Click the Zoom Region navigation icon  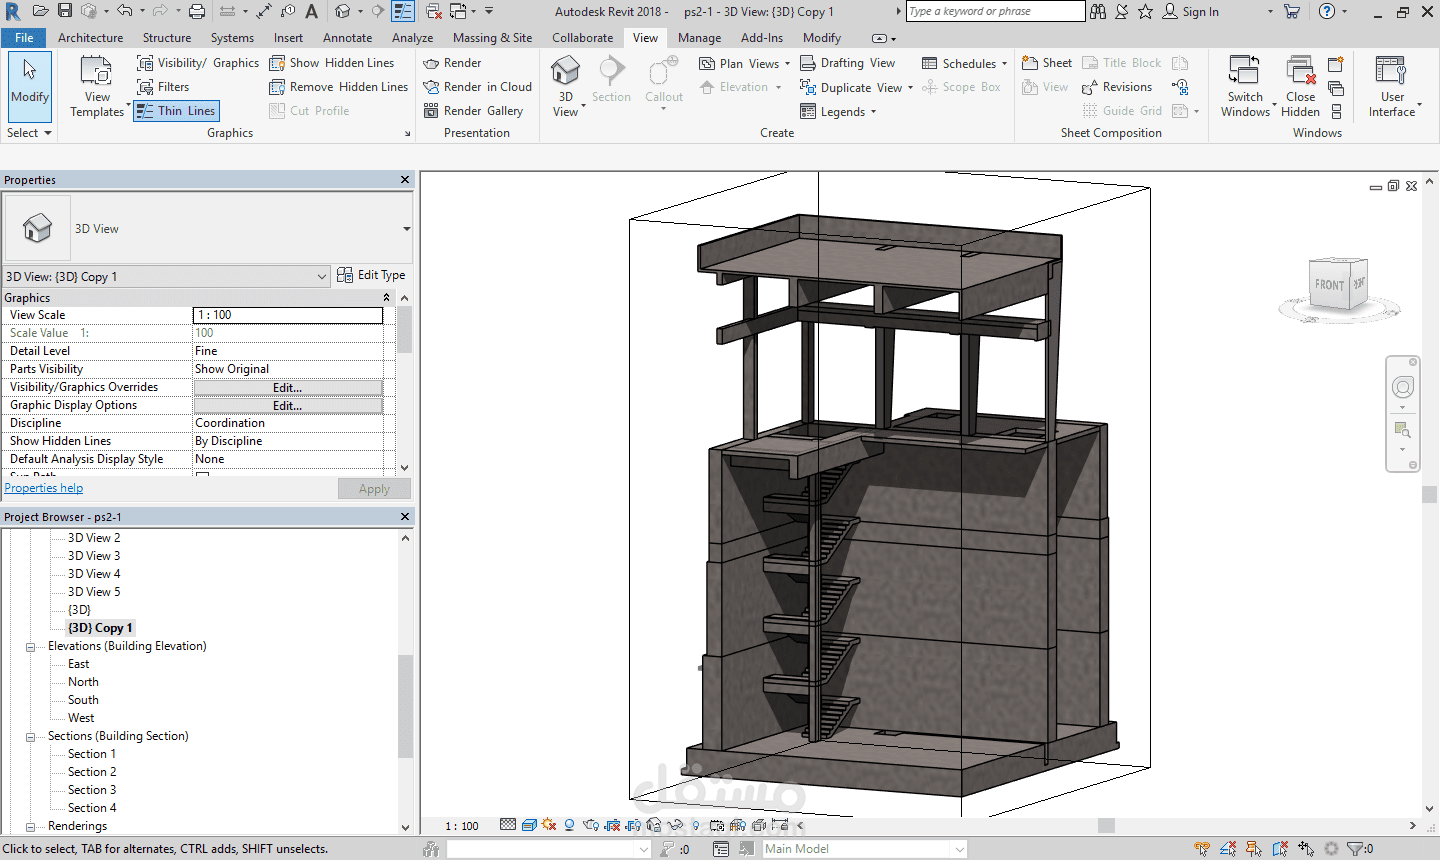pyautogui.click(x=1403, y=430)
